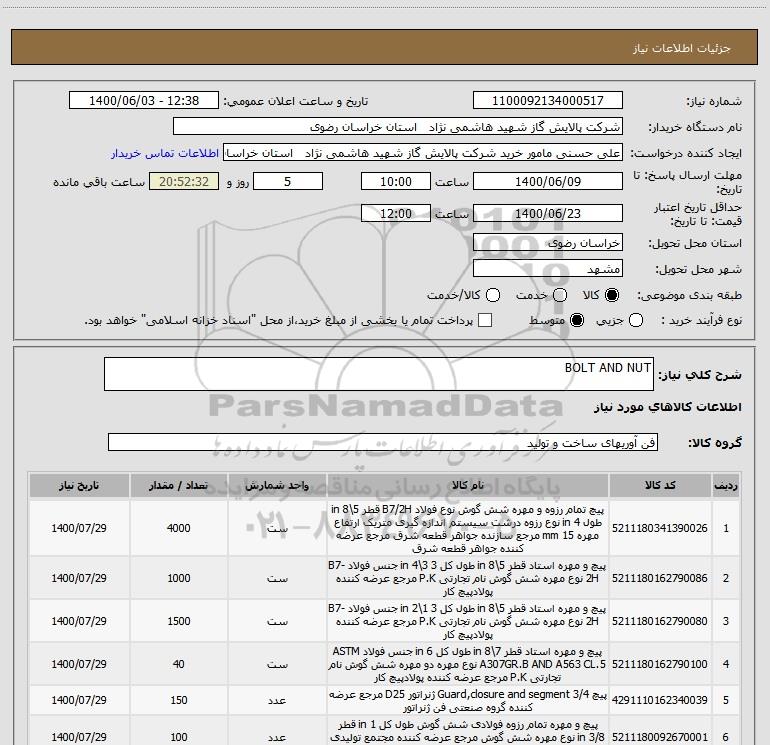Click the response deadline date 1400/06/09
Viewport: 770px width, 745px height.
tap(548, 181)
